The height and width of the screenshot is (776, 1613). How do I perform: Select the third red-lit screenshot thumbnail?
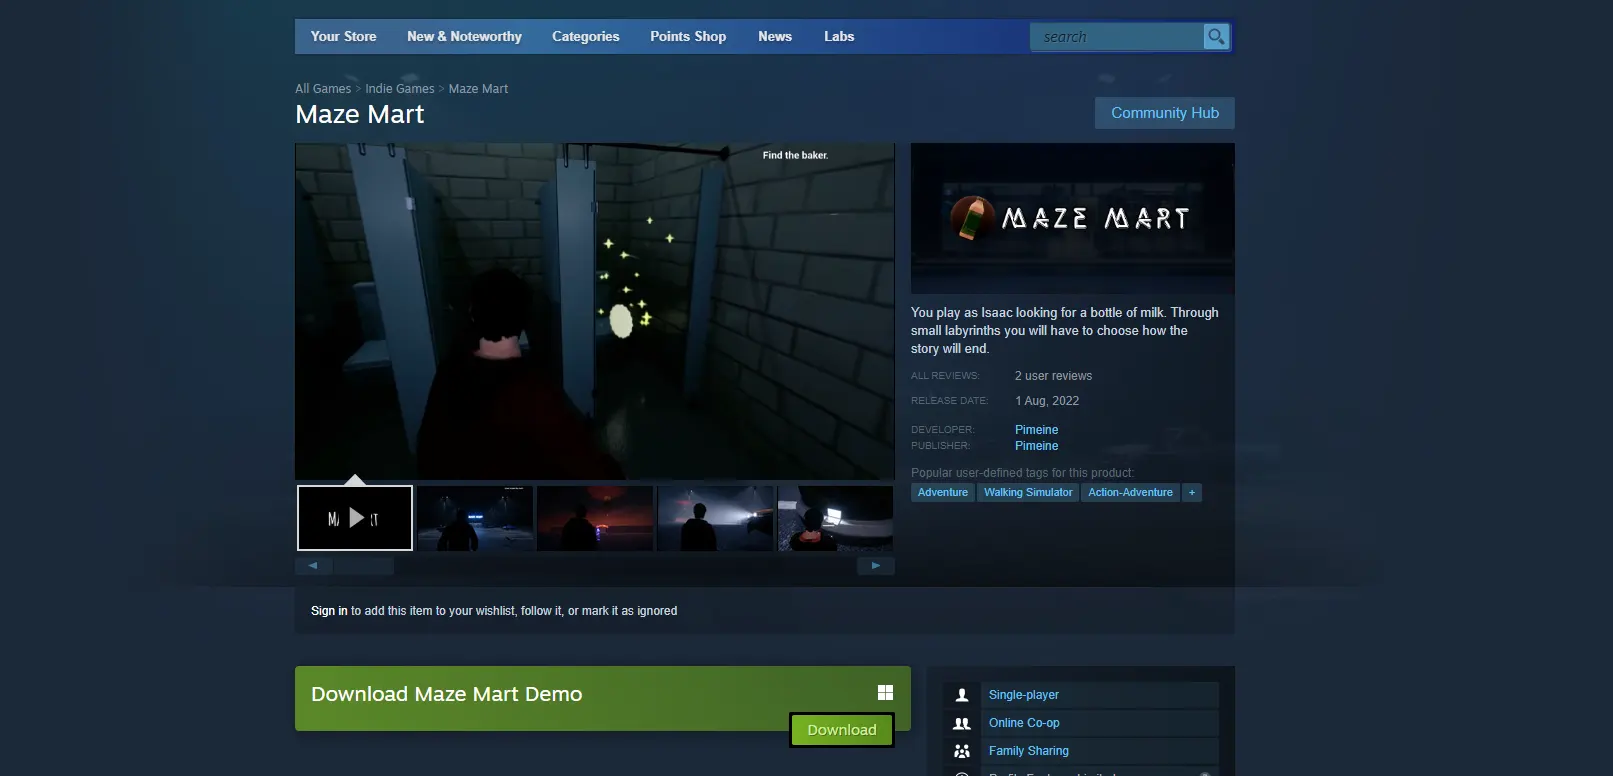click(595, 518)
